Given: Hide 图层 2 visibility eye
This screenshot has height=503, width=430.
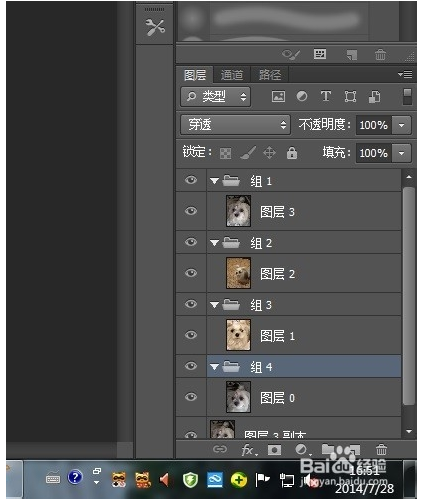Looking at the screenshot, I should point(191,273).
